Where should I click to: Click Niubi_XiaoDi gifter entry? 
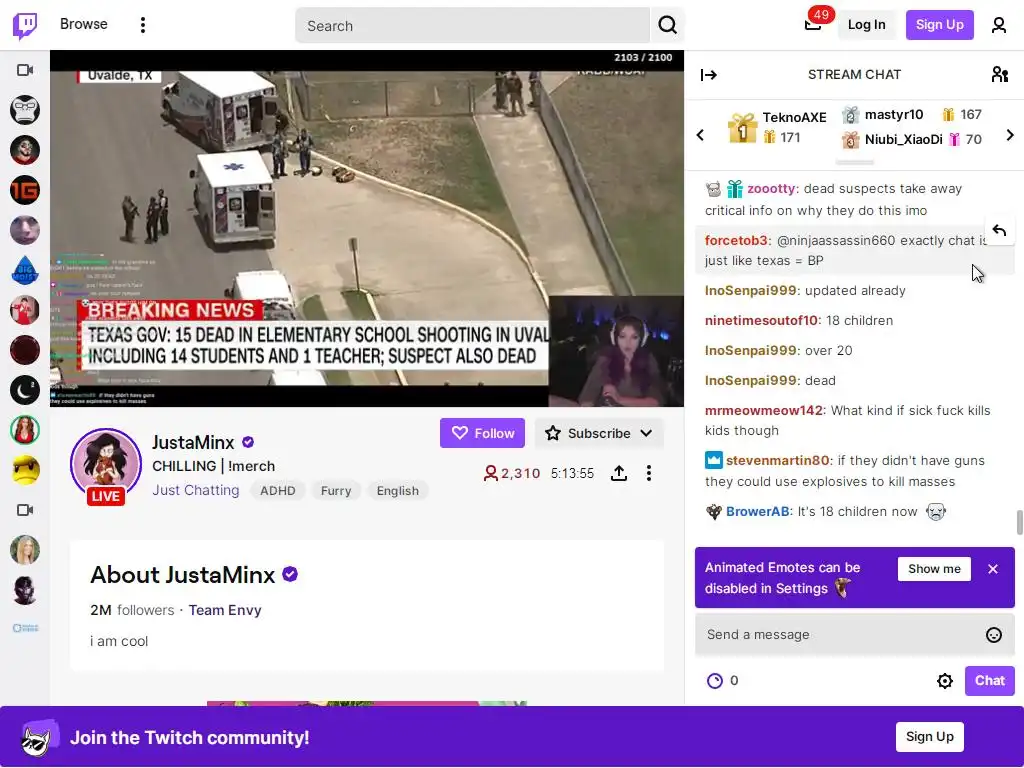pyautogui.click(x=911, y=139)
